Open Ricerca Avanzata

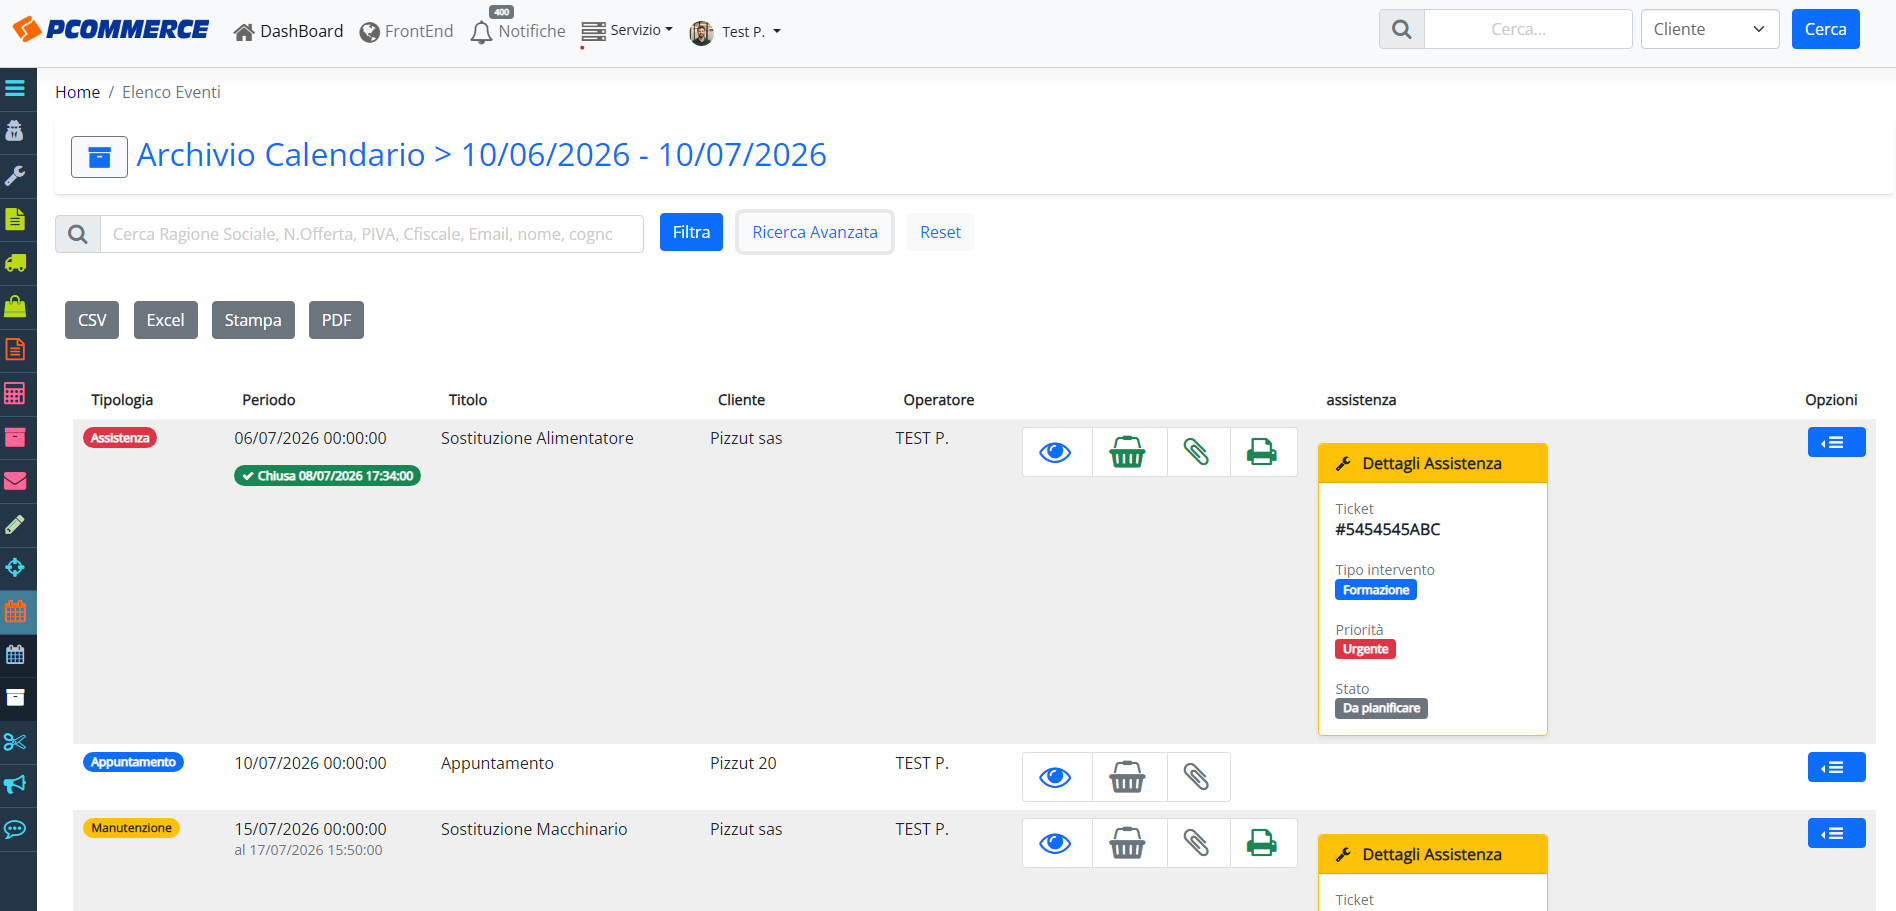pos(815,232)
